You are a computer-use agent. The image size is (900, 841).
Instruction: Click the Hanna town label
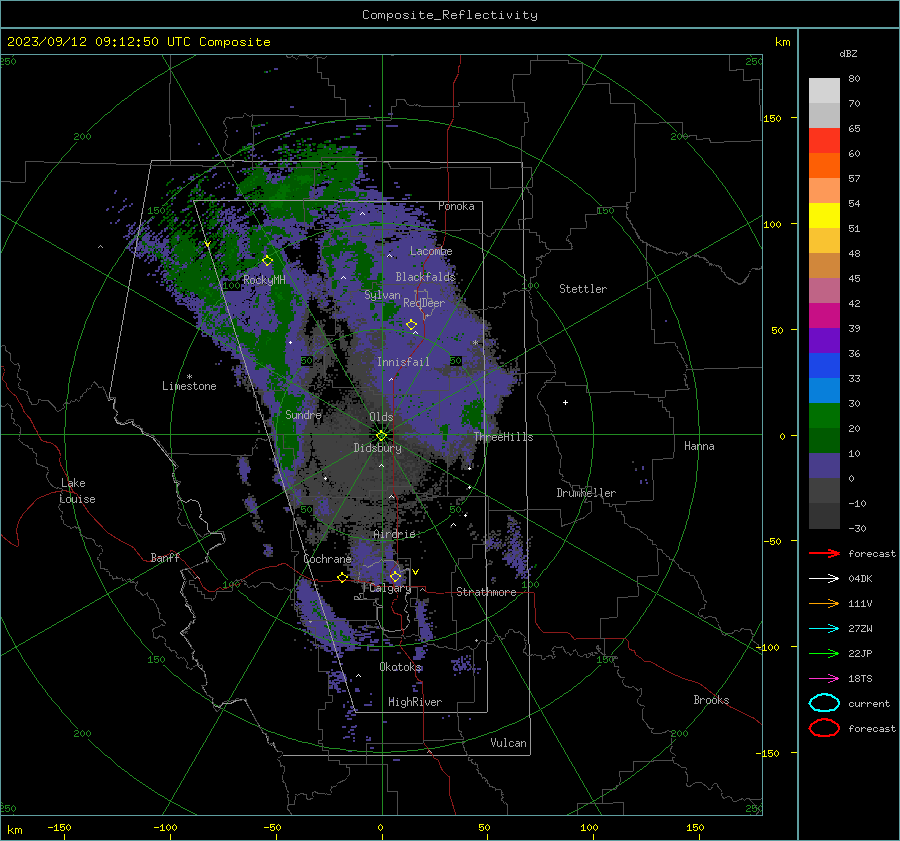point(699,446)
